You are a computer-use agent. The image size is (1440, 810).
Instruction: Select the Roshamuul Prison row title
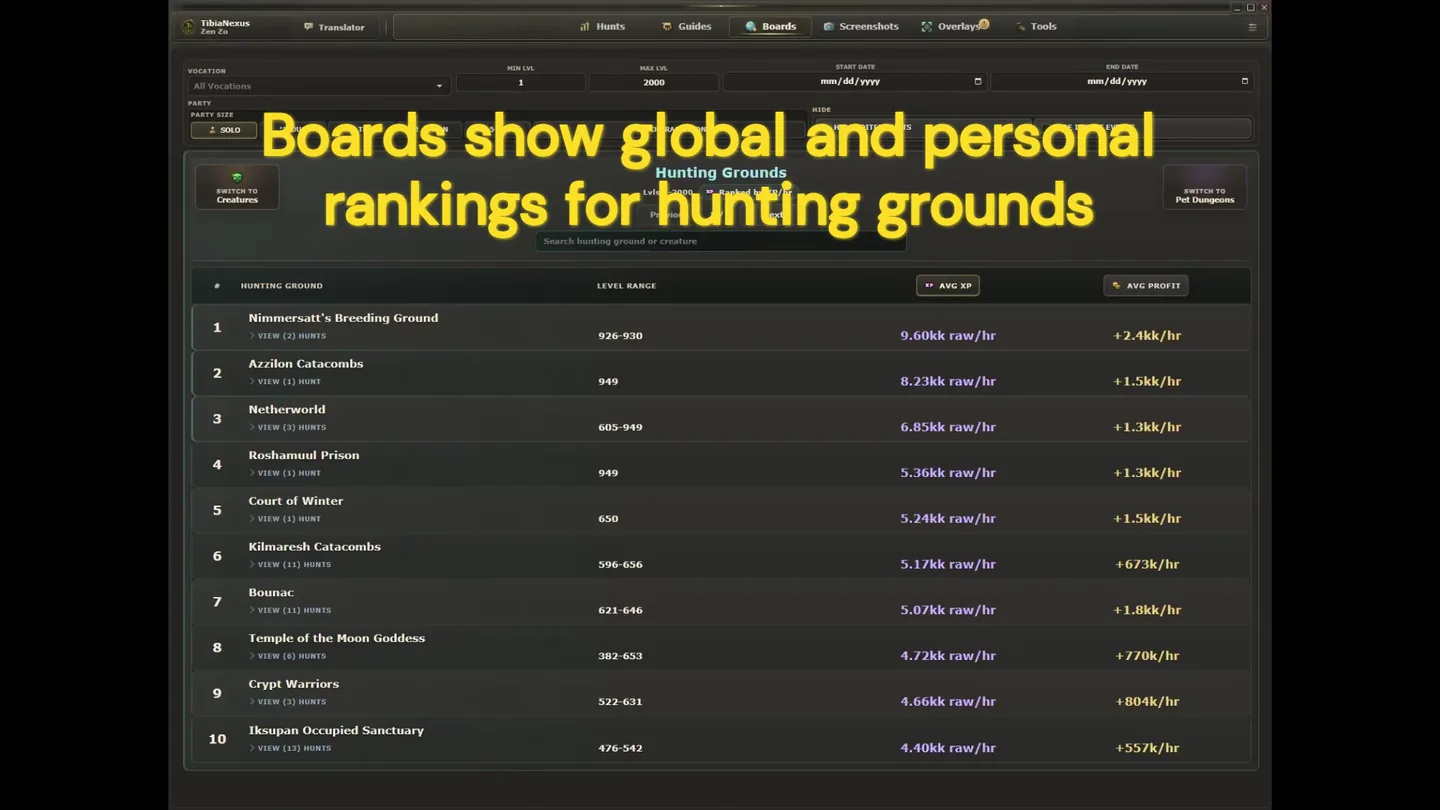tap(304, 455)
